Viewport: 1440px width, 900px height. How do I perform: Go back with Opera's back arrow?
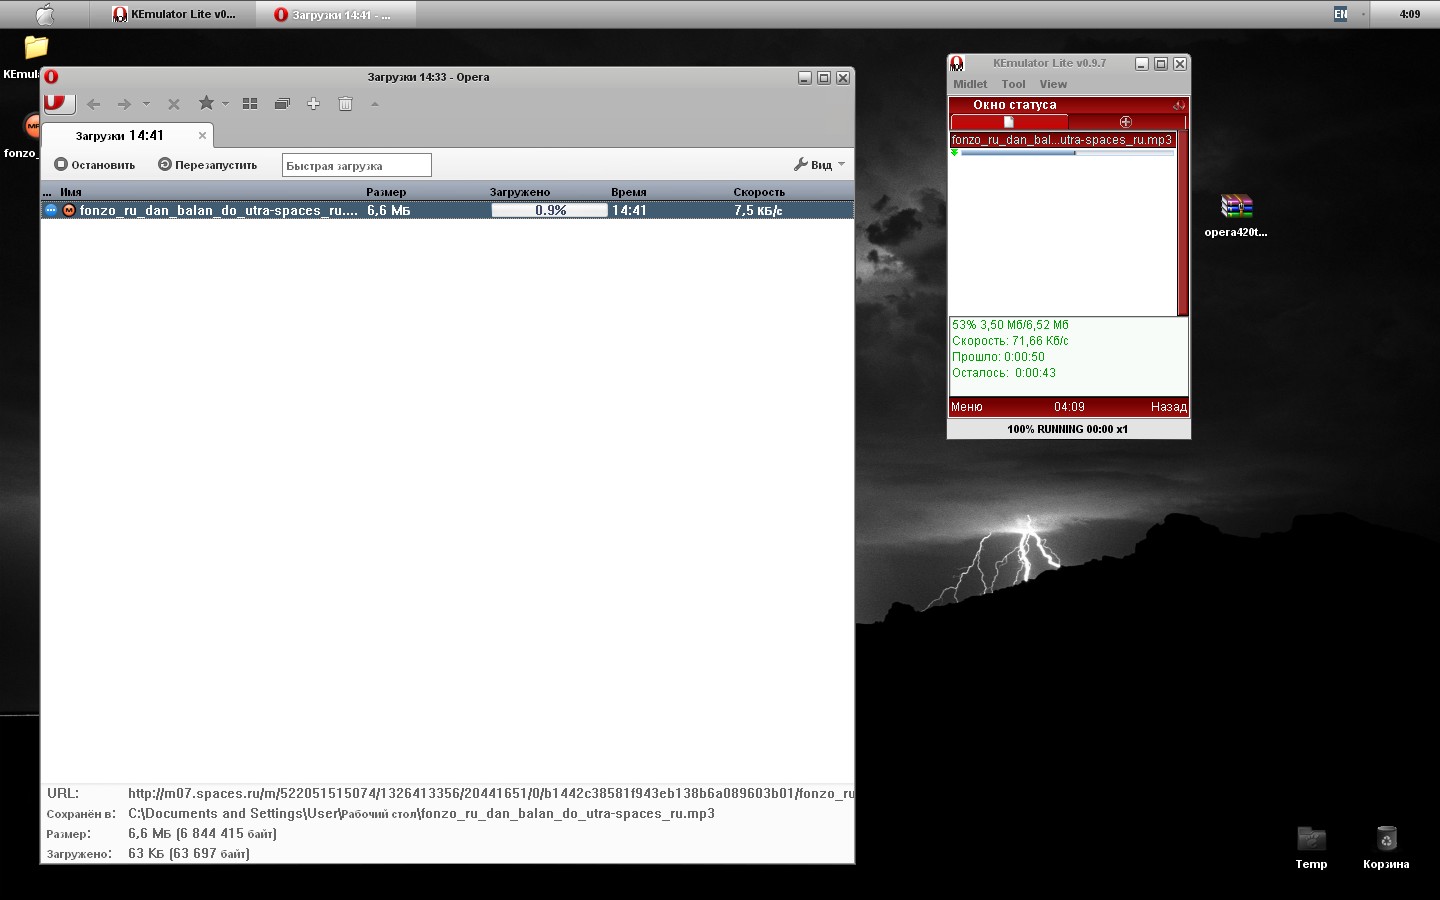tap(93, 104)
